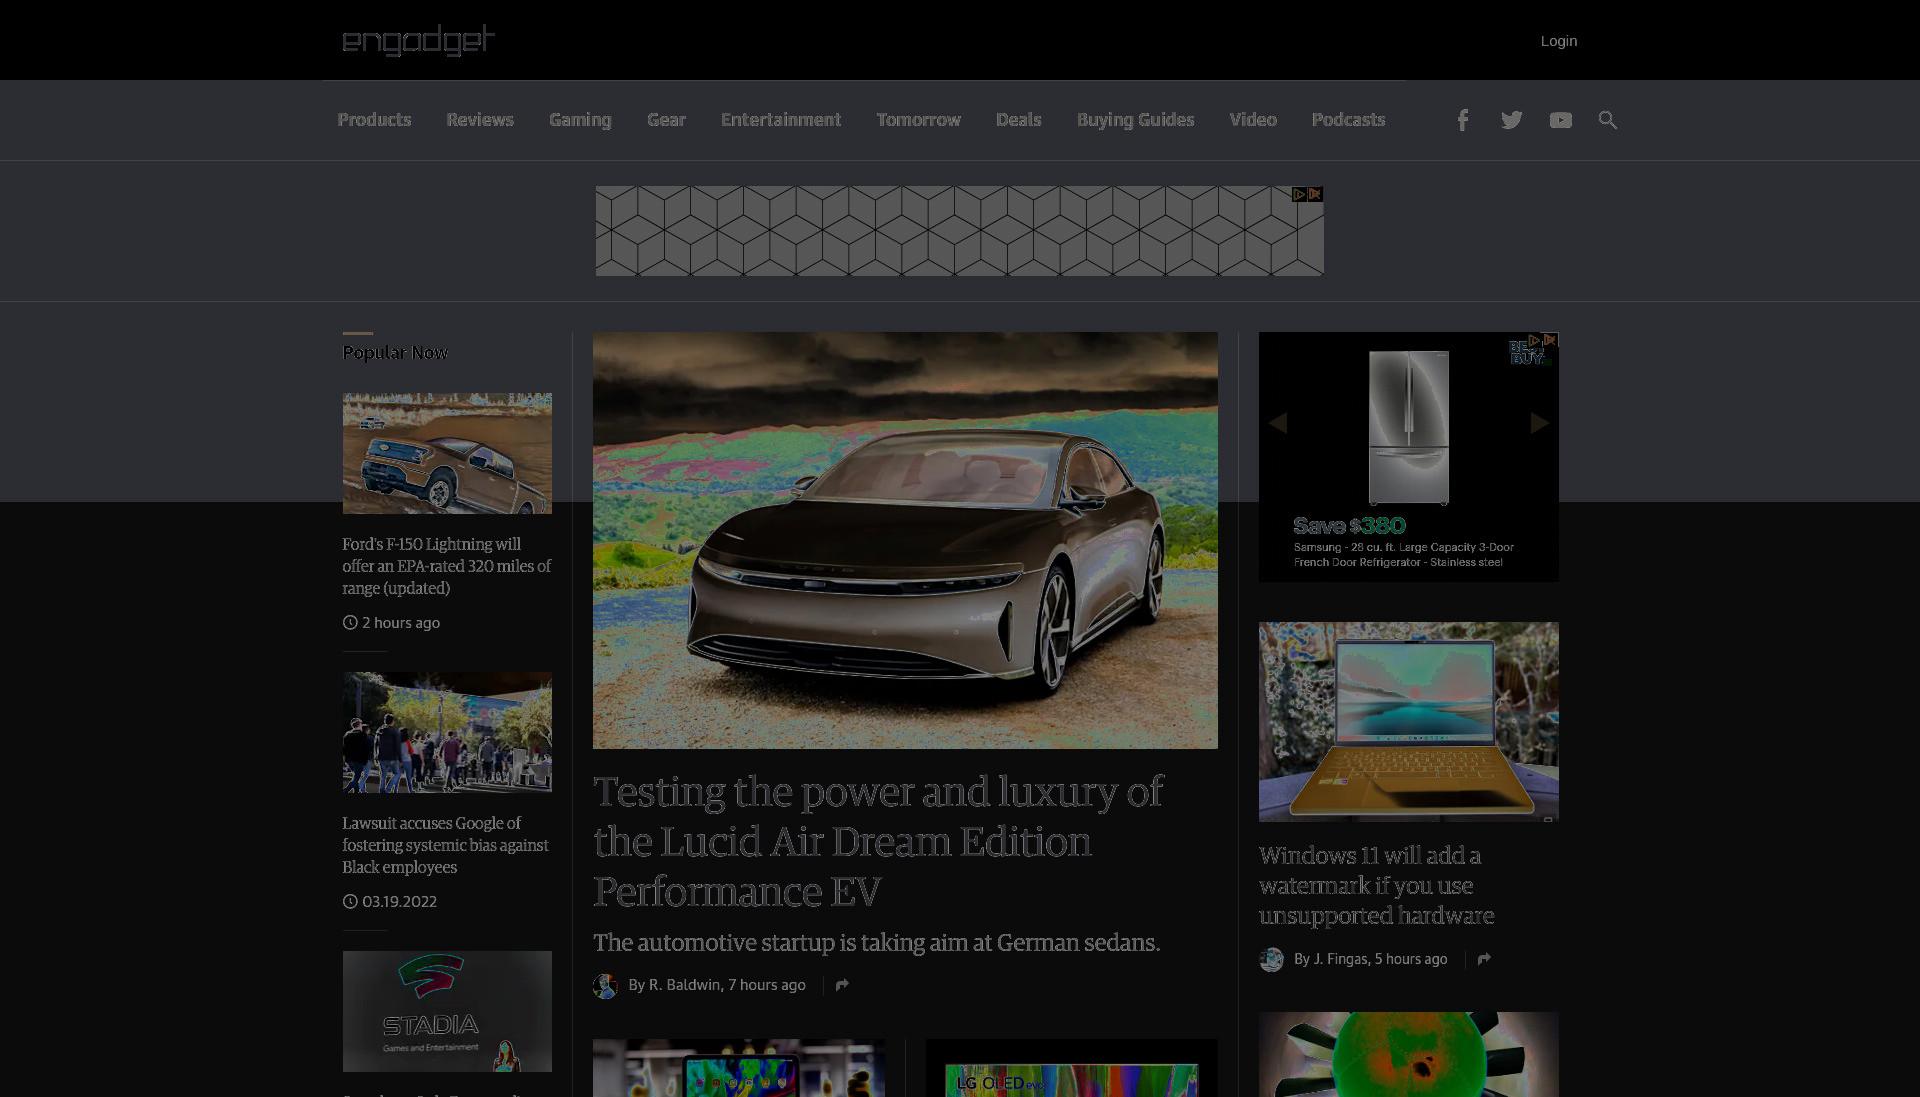Go to the Gaming section
The width and height of the screenshot is (1920, 1097).
coord(580,120)
